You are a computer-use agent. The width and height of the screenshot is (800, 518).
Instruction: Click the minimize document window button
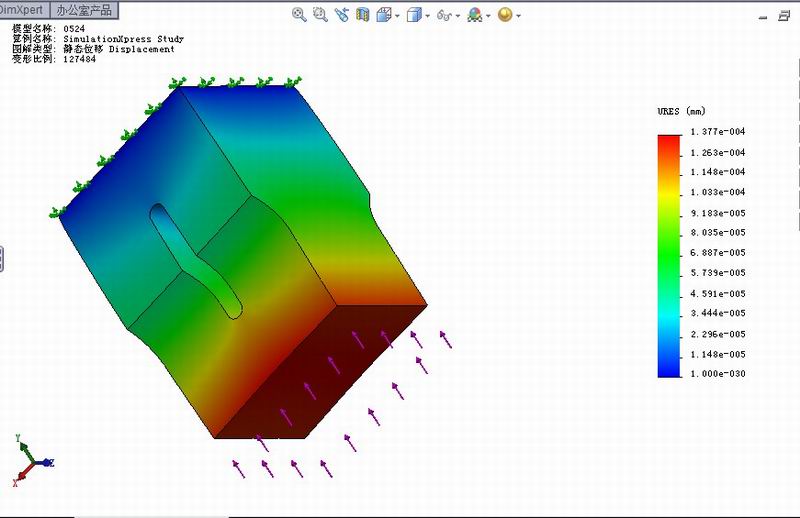[x=764, y=16]
